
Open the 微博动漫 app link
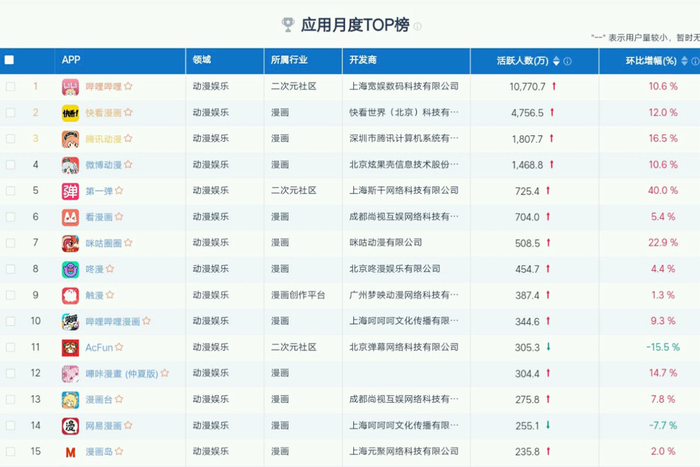click(x=104, y=165)
